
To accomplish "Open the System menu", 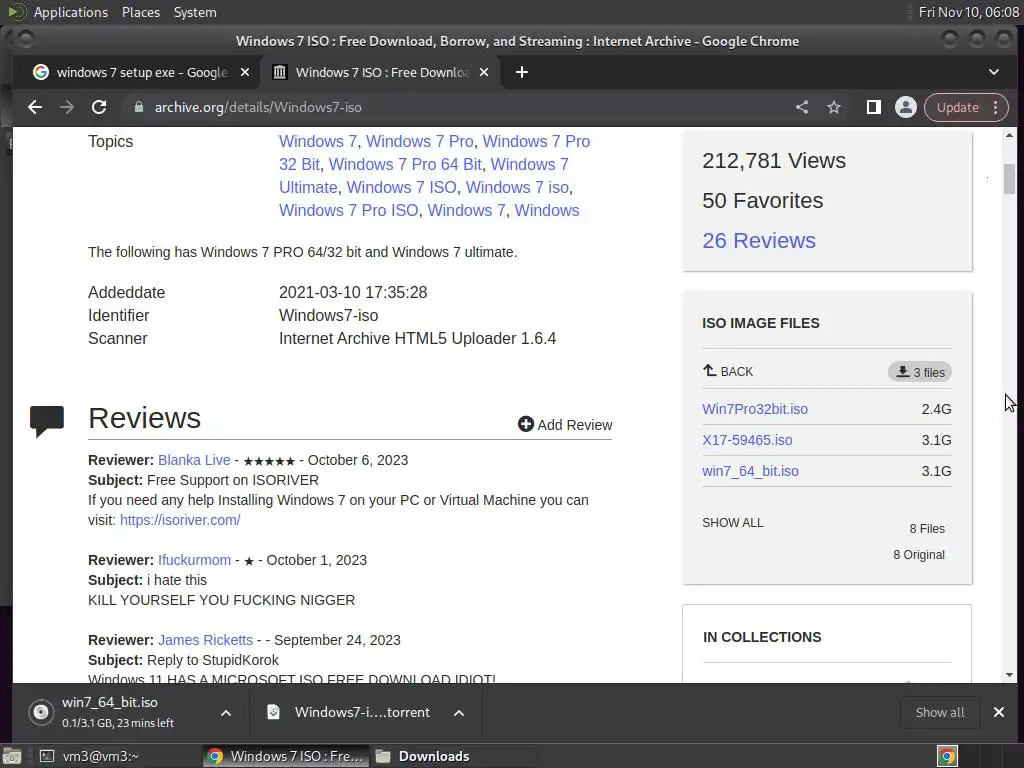I will tap(195, 12).
